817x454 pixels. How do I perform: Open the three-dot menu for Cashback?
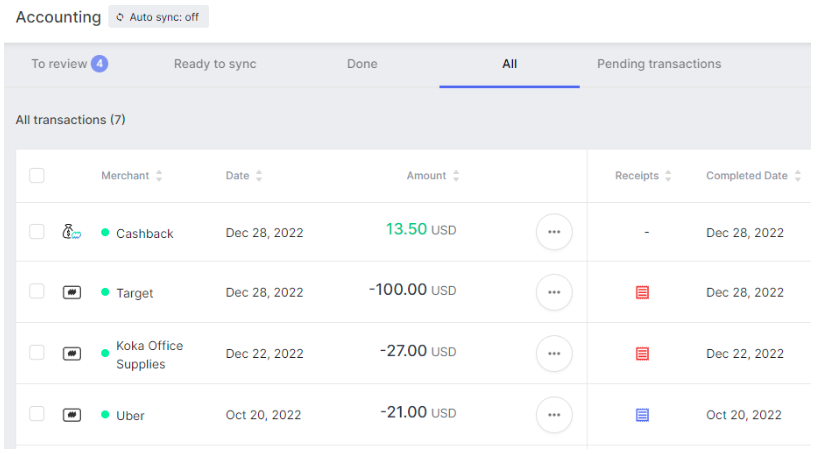pyautogui.click(x=554, y=232)
